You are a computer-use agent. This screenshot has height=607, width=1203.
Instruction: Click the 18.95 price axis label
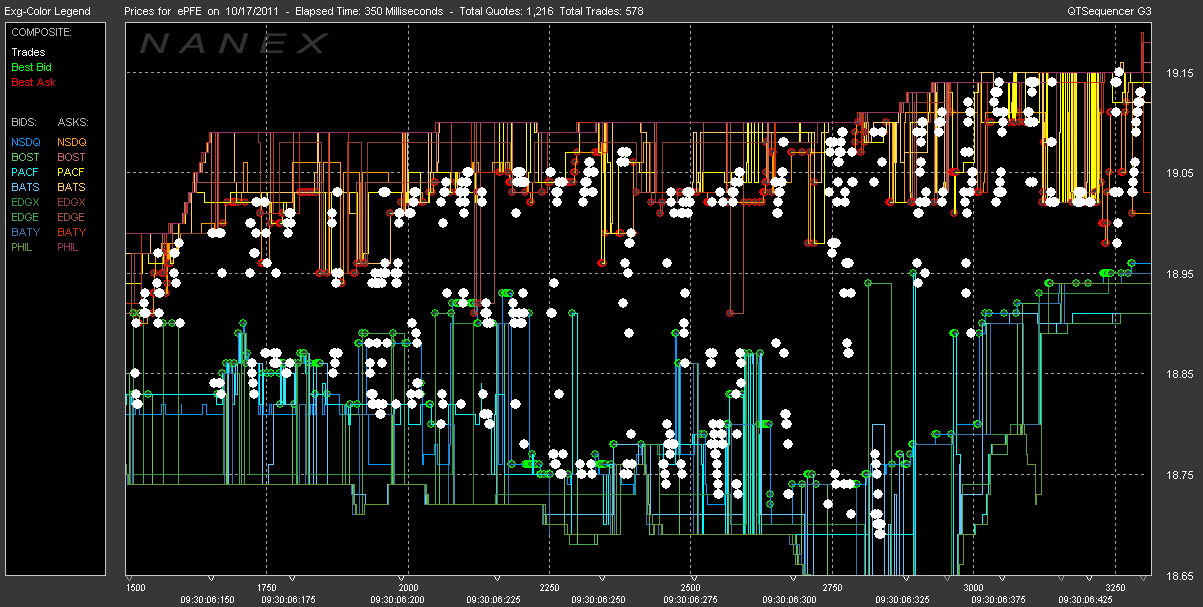click(1180, 273)
